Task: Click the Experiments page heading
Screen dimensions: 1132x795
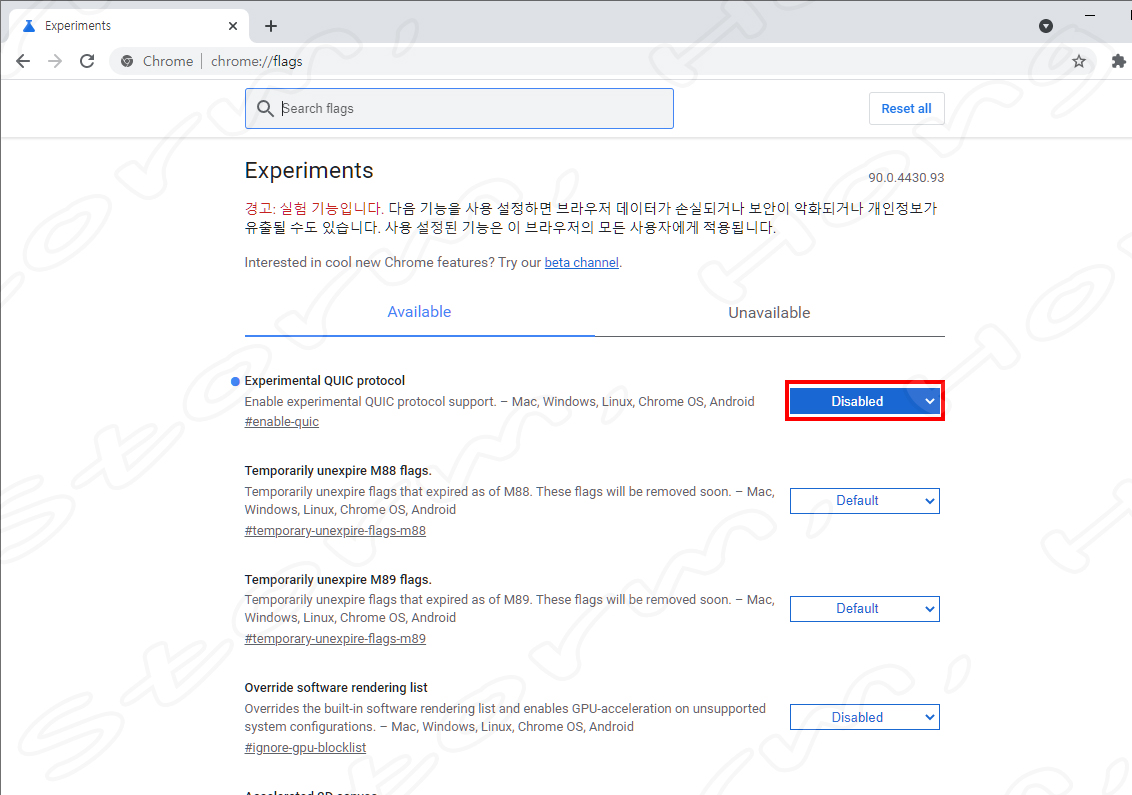Action: pos(309,170)
